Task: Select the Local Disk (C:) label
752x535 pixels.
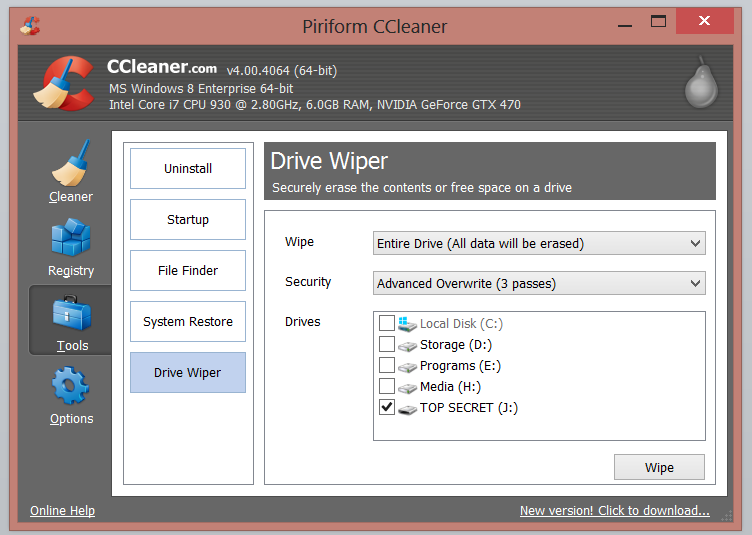Action: click(461, 324)
